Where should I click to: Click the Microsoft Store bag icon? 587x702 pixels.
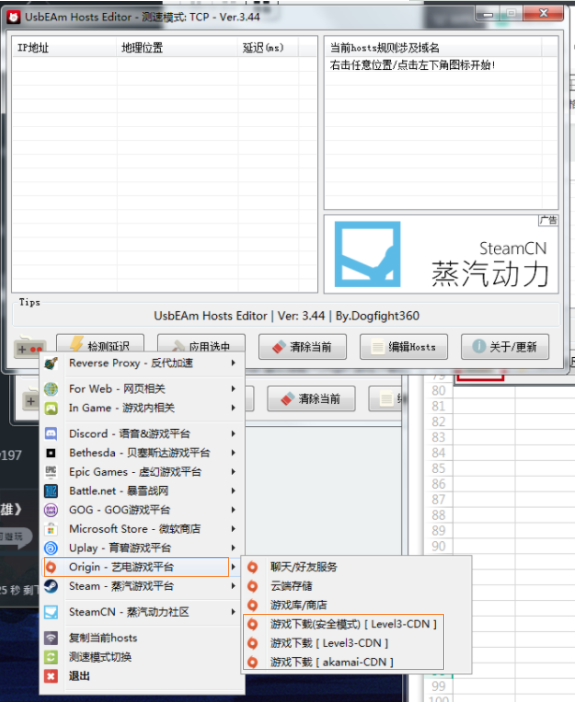click(51, 529)
